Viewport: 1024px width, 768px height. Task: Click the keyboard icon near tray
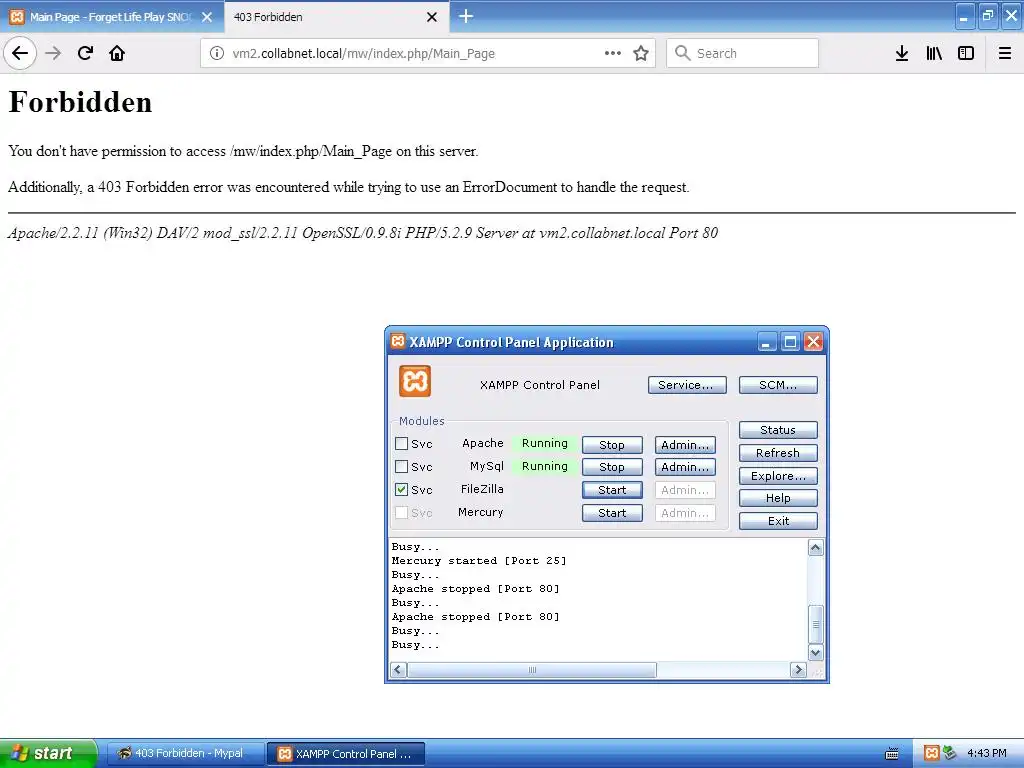click(x=892, y=754)
